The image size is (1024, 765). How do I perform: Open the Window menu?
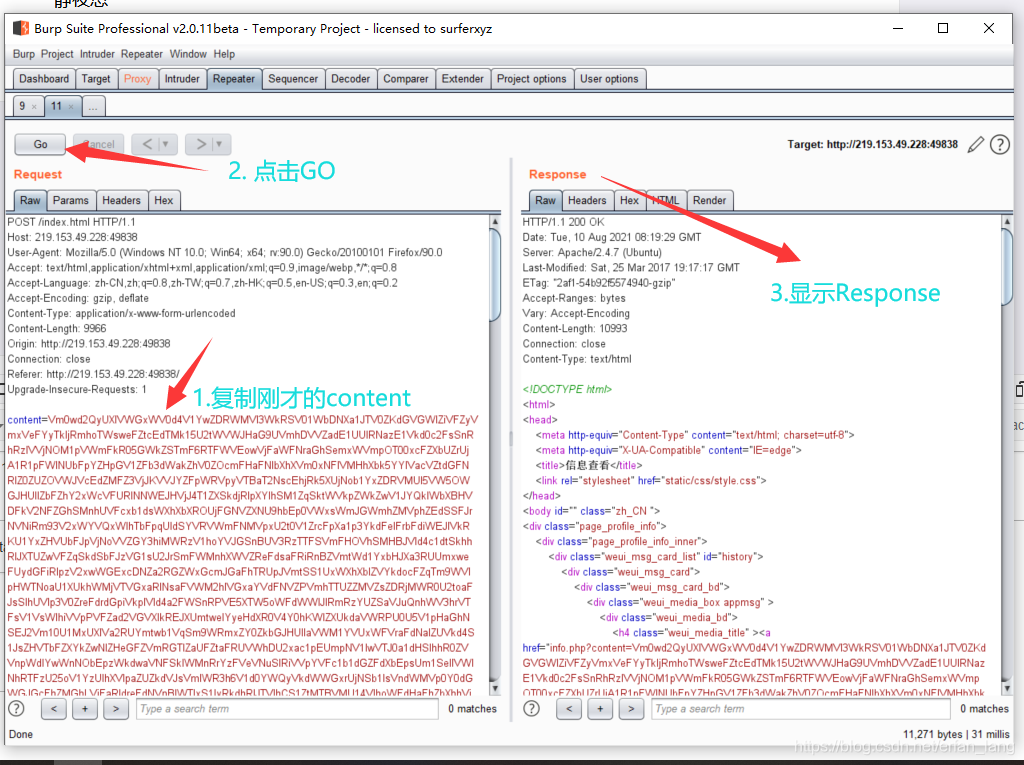[x=188, y=54]
